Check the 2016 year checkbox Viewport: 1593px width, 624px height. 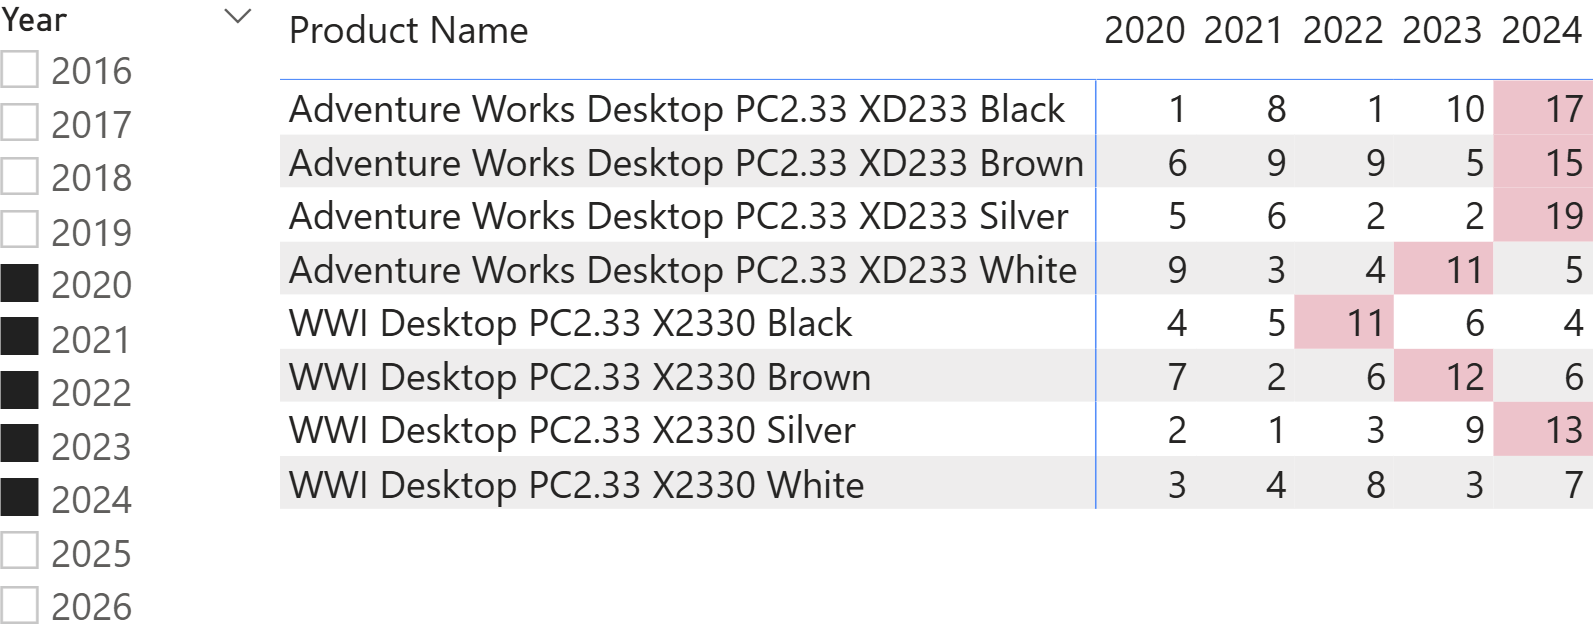[x=20, y=70]
